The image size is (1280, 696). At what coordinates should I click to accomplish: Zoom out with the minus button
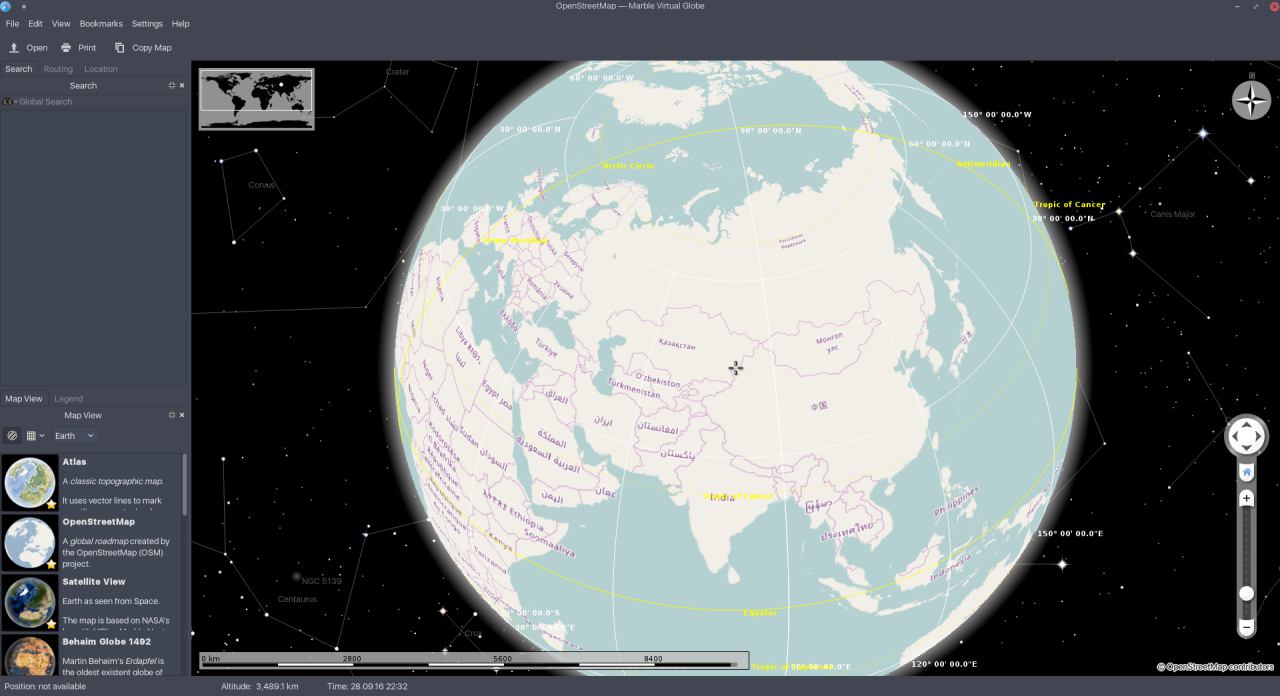point(1246,628)
